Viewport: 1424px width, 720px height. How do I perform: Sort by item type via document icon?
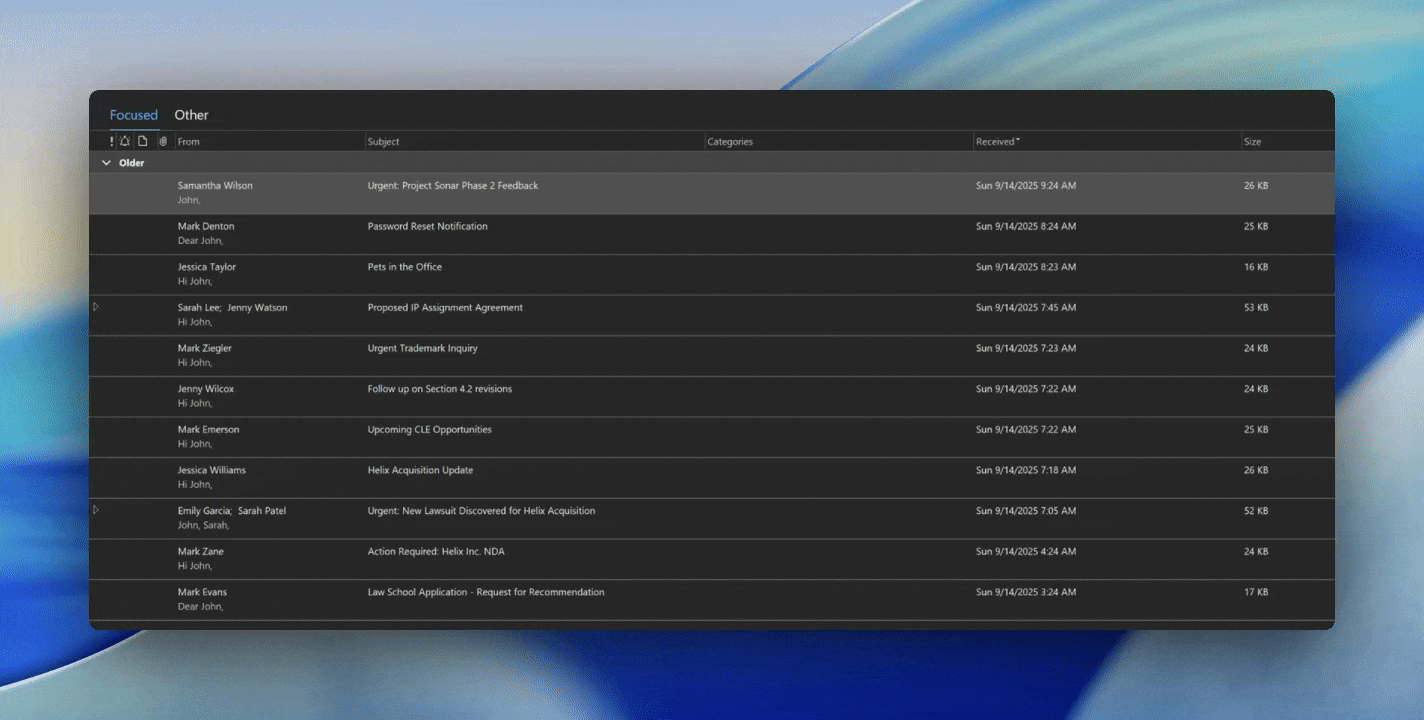pyautogui.click(x=143, y=141)
